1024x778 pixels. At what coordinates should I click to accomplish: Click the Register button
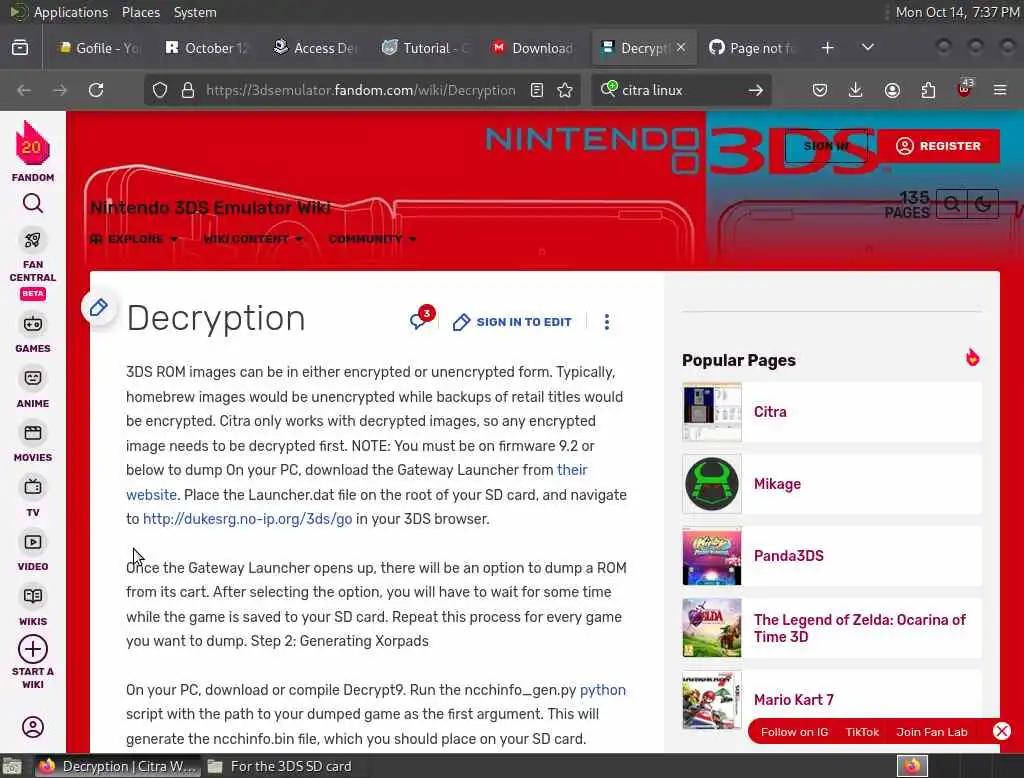point(938,146)
